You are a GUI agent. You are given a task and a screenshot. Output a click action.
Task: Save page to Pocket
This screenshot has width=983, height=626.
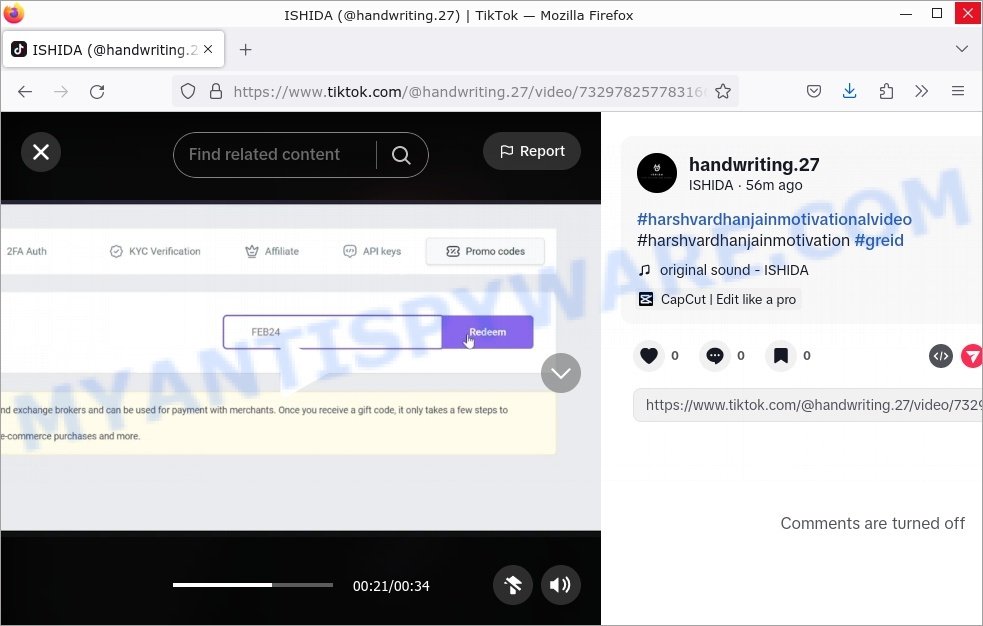point(814,91)
